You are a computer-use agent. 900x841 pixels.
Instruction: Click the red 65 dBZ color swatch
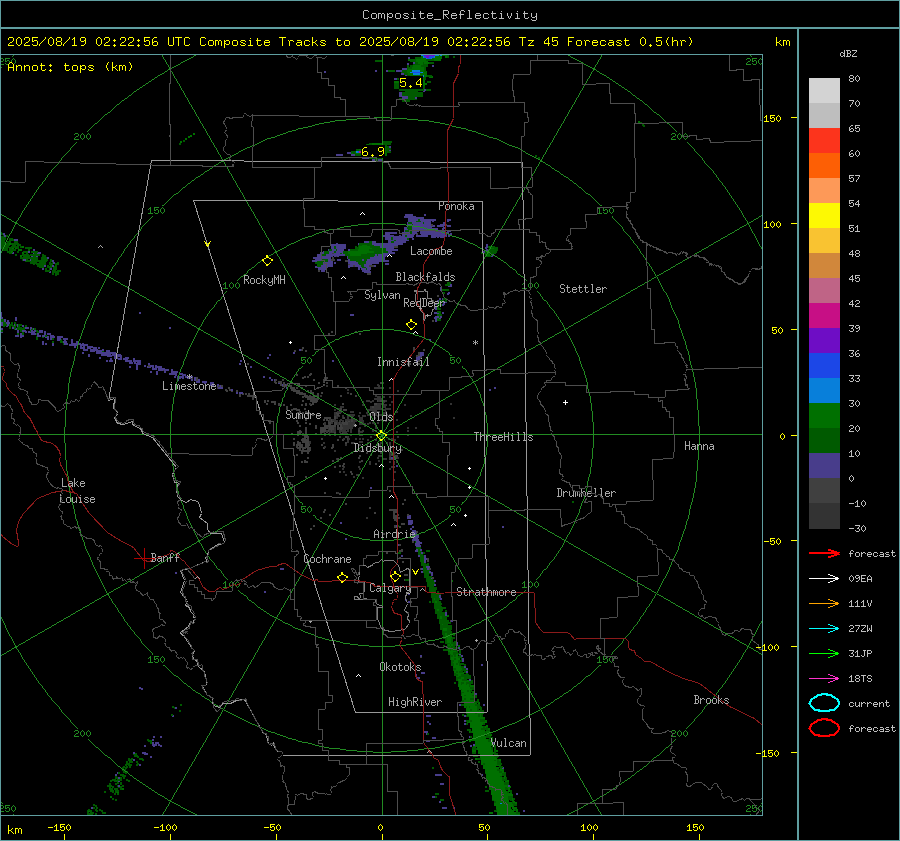click(x=824, y=140)
